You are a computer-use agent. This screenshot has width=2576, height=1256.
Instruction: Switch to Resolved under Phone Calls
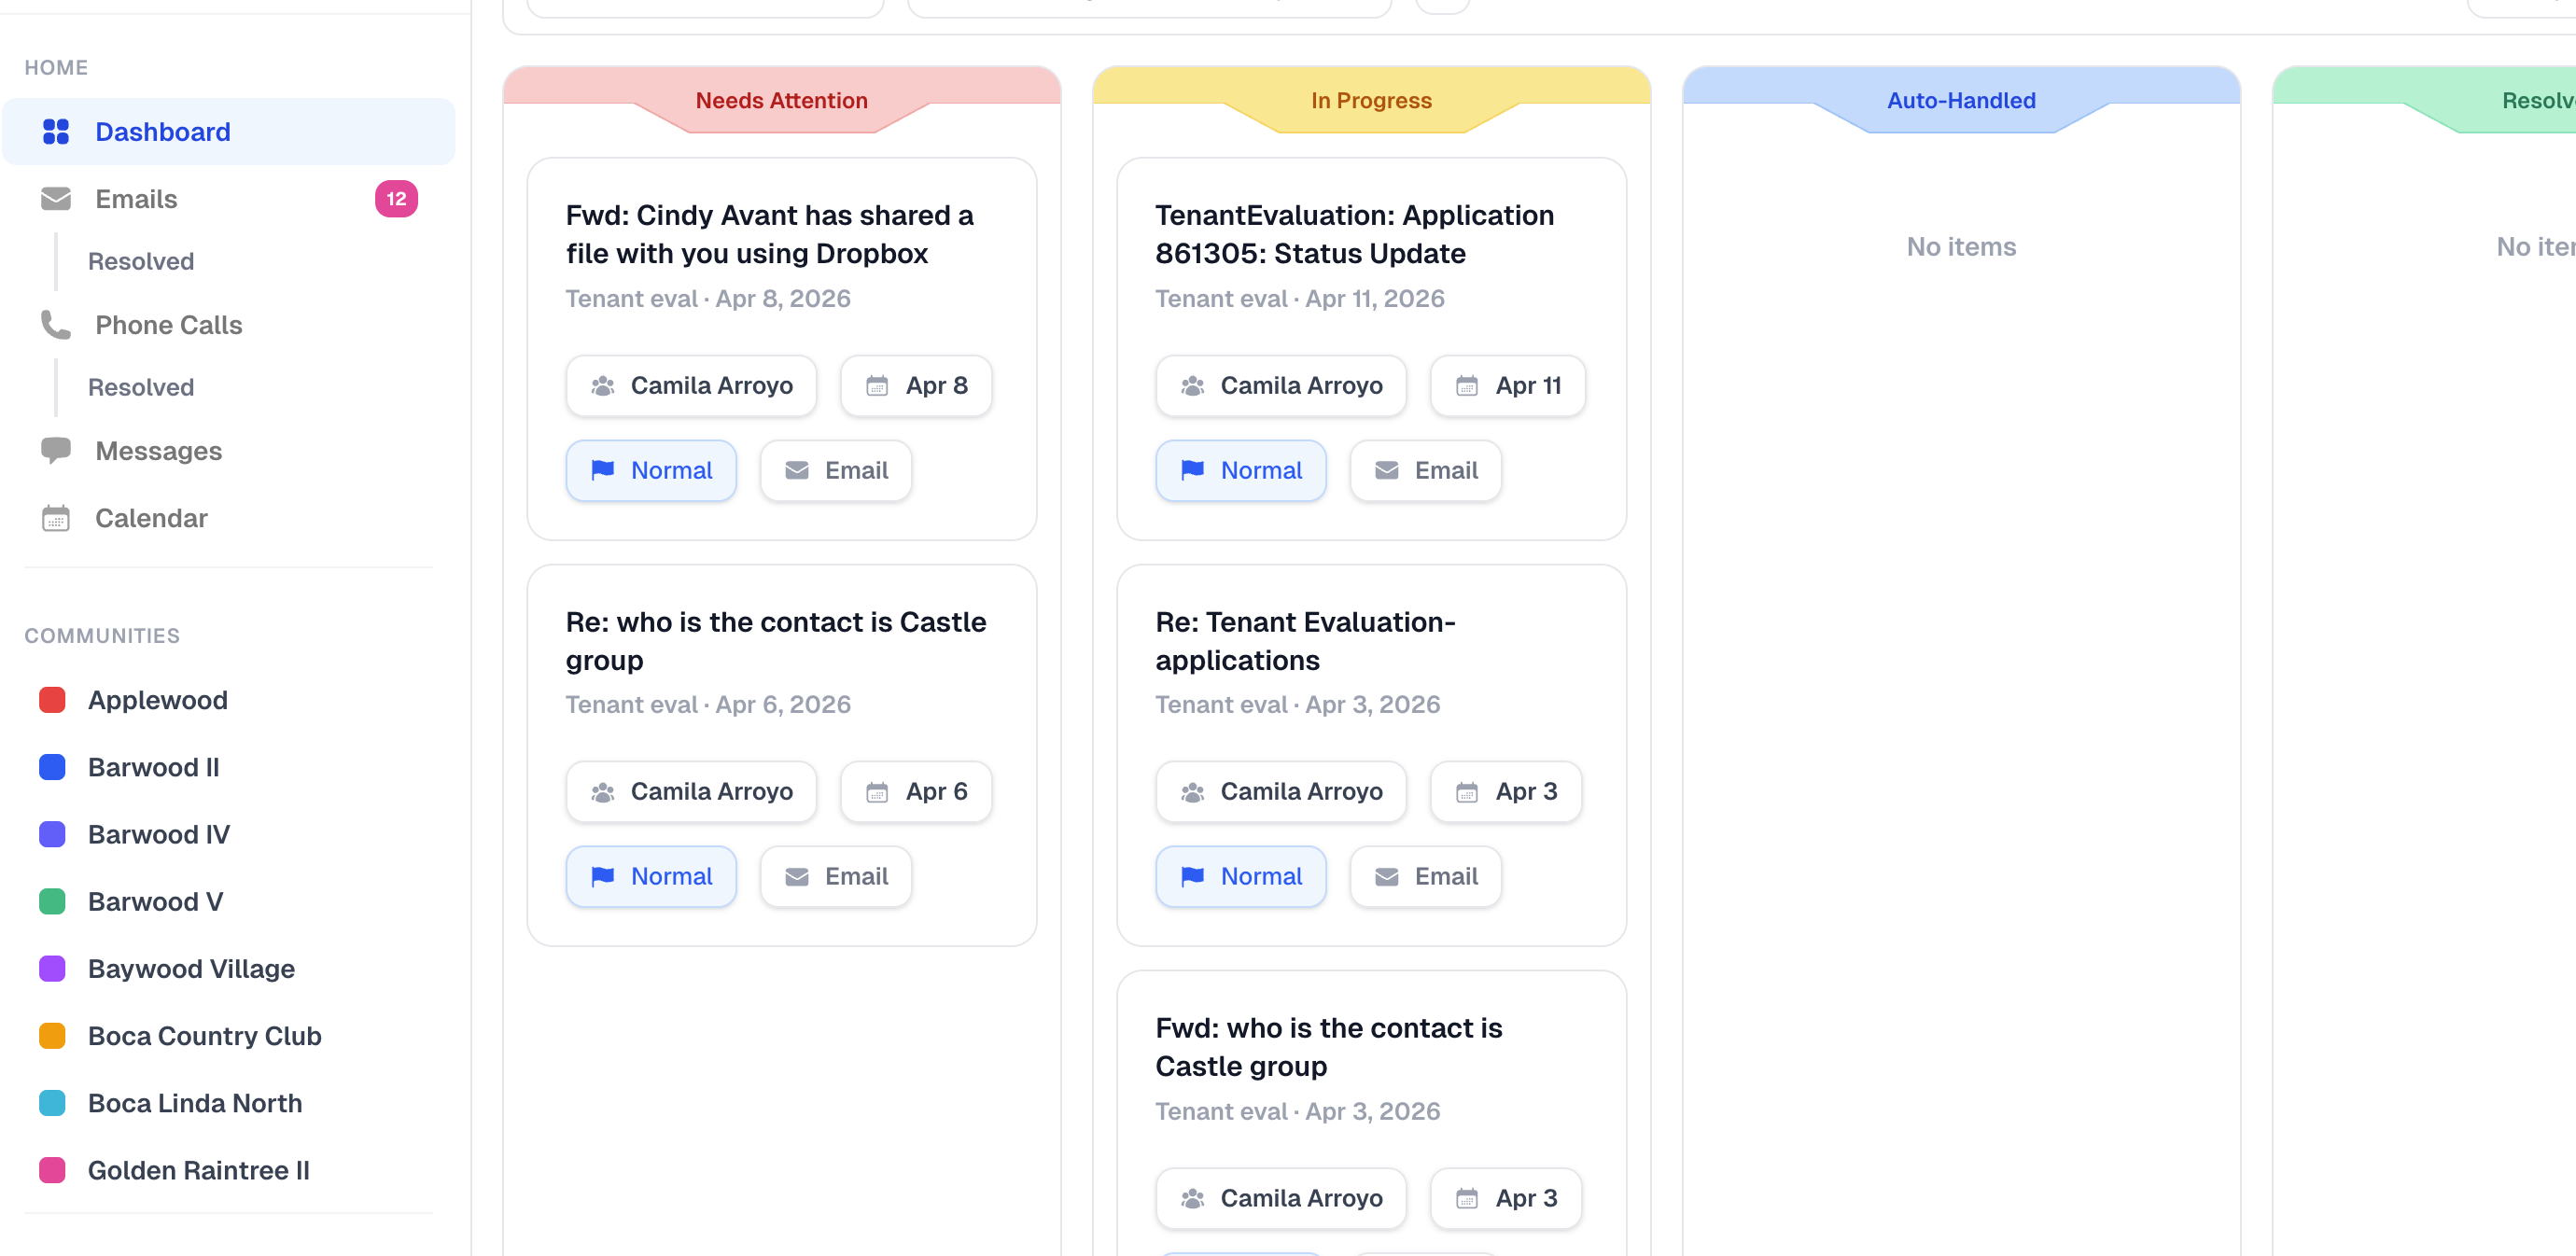(141, 387)
